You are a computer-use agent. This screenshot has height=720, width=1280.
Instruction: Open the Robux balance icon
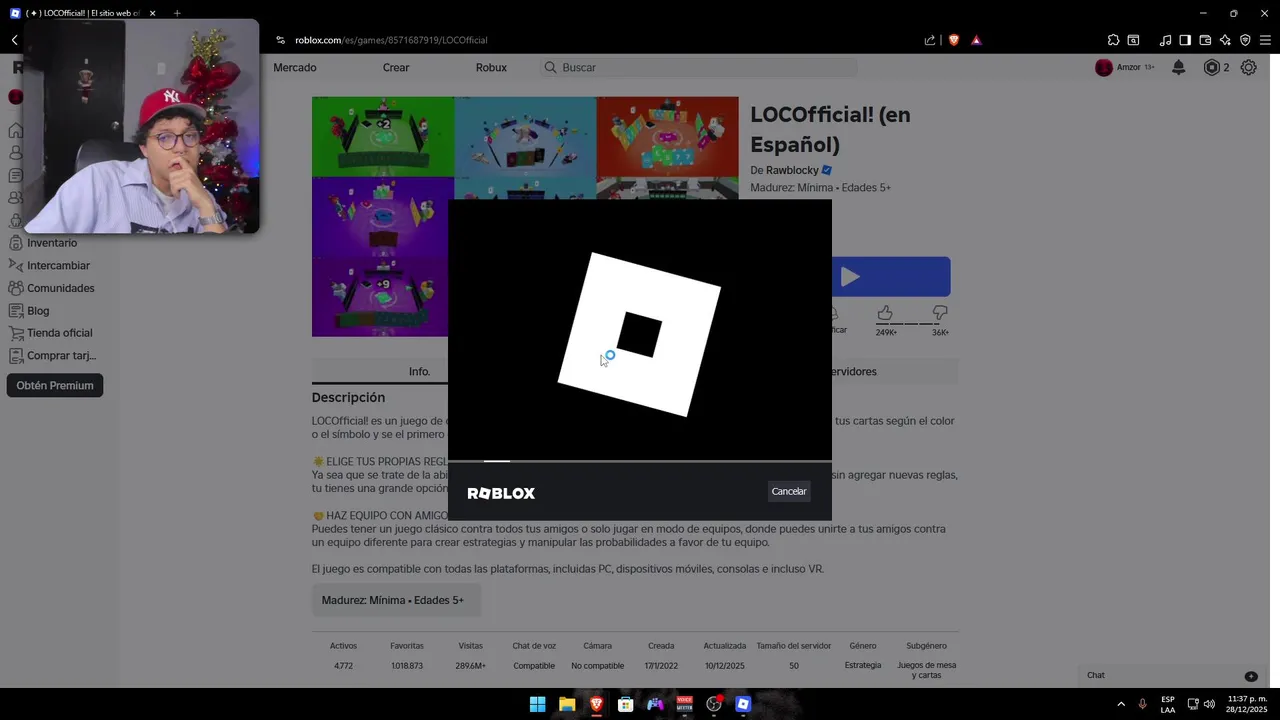coord(1212,67)
